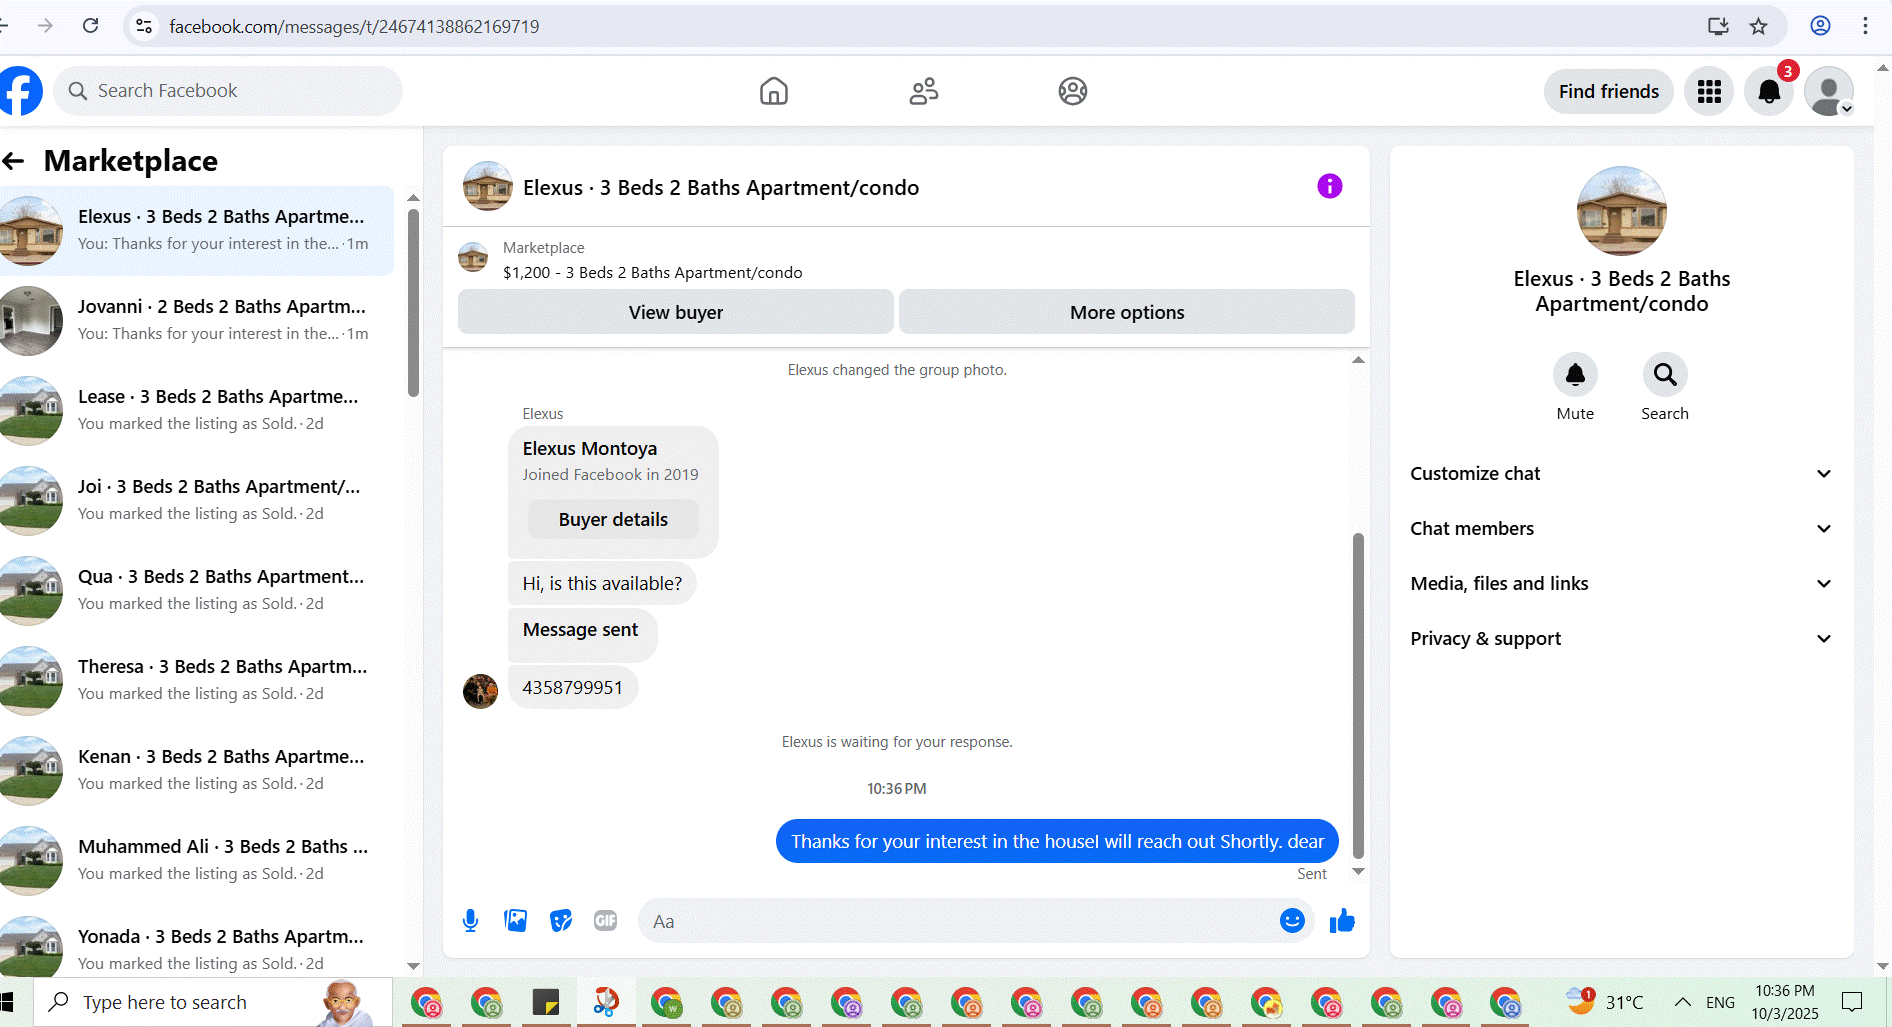
Task: Send a thumbs-up like
Action: pyautogui.click(x=1342, y=921)
